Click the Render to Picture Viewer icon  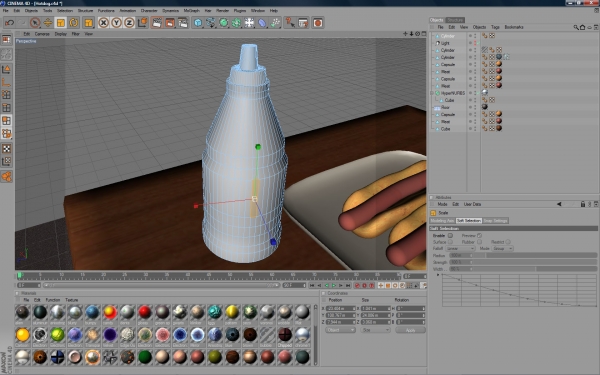pos(170,23)
